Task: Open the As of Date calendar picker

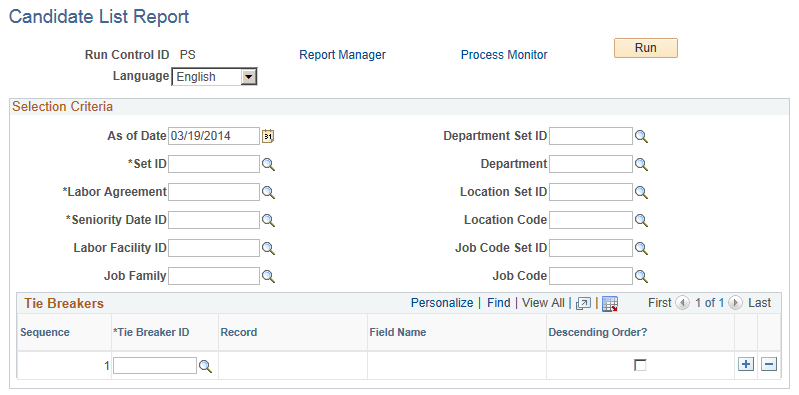Action: tap(268, 136)
